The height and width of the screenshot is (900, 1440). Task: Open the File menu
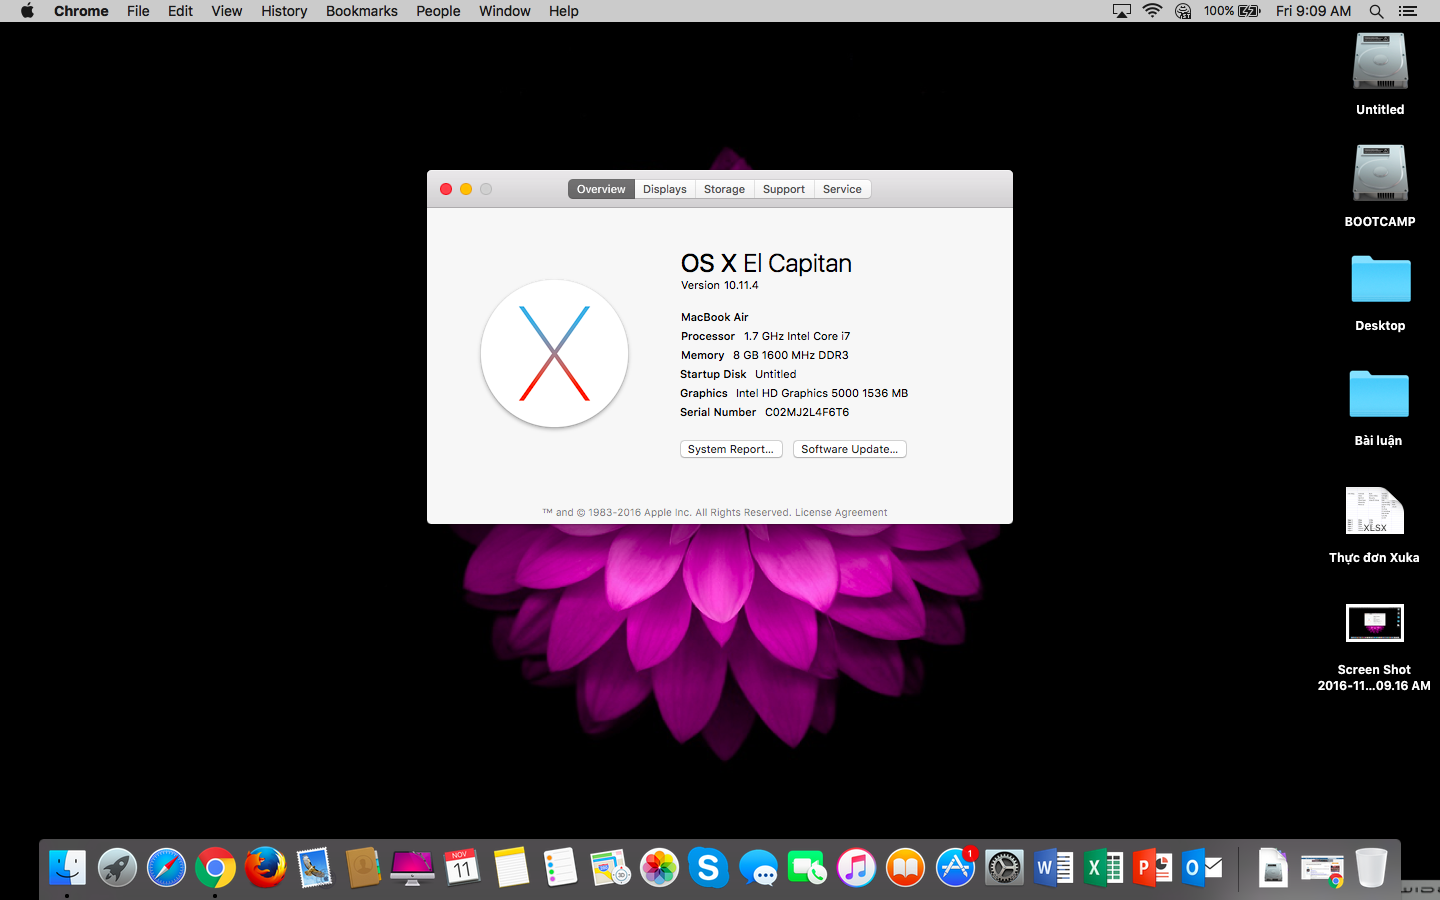(x=138, y=11)
